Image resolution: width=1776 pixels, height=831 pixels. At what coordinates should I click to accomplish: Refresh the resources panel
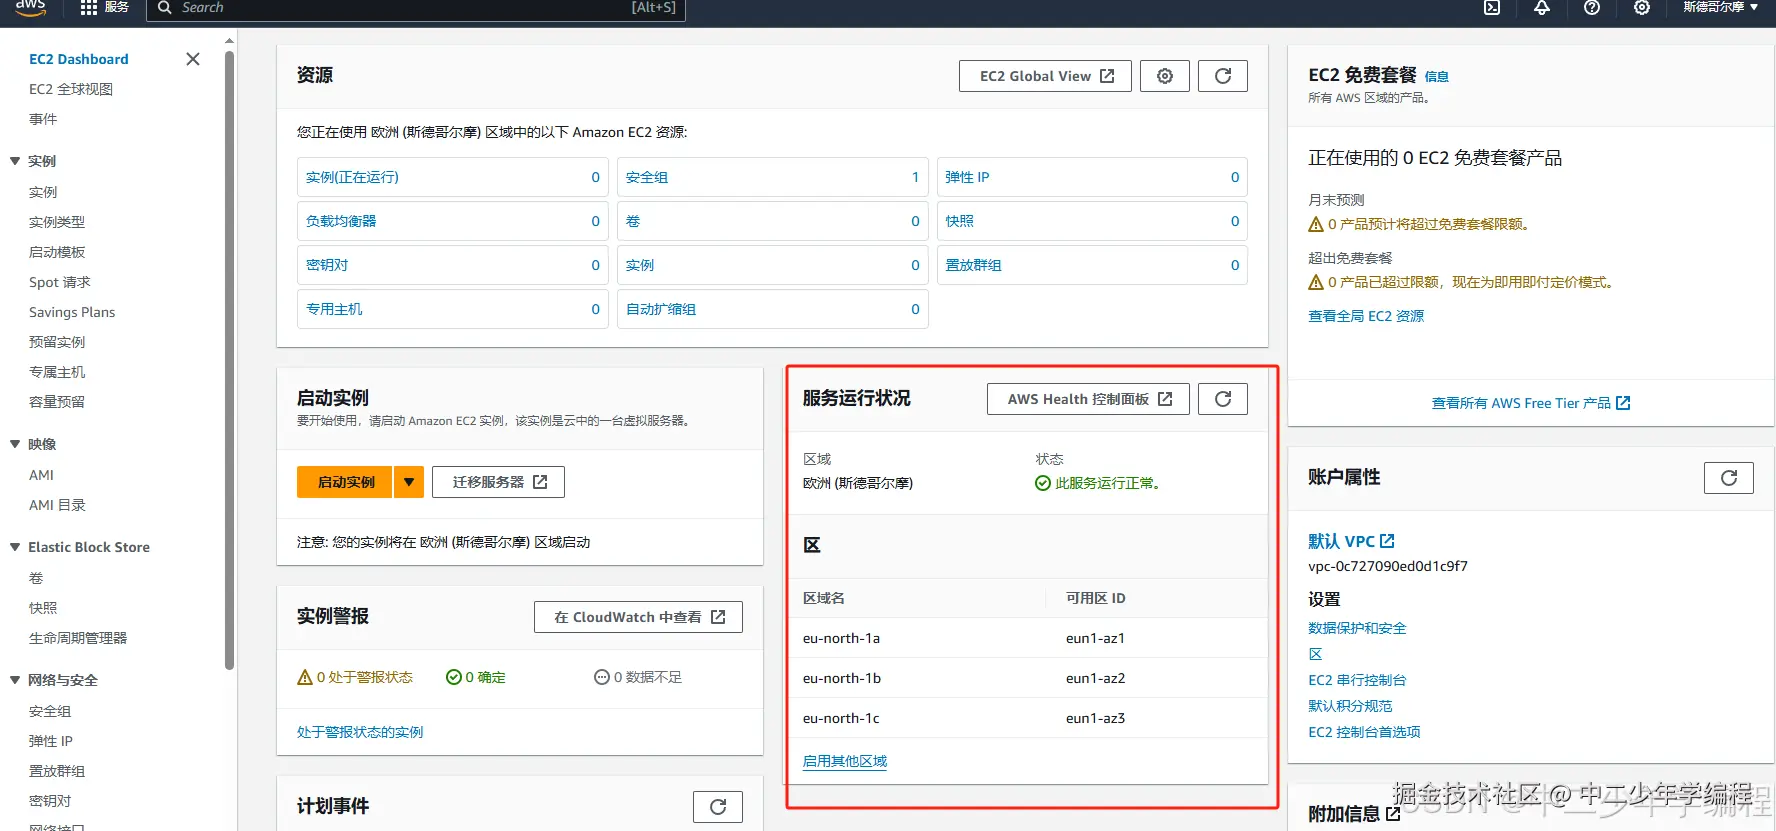point(1223,76)
